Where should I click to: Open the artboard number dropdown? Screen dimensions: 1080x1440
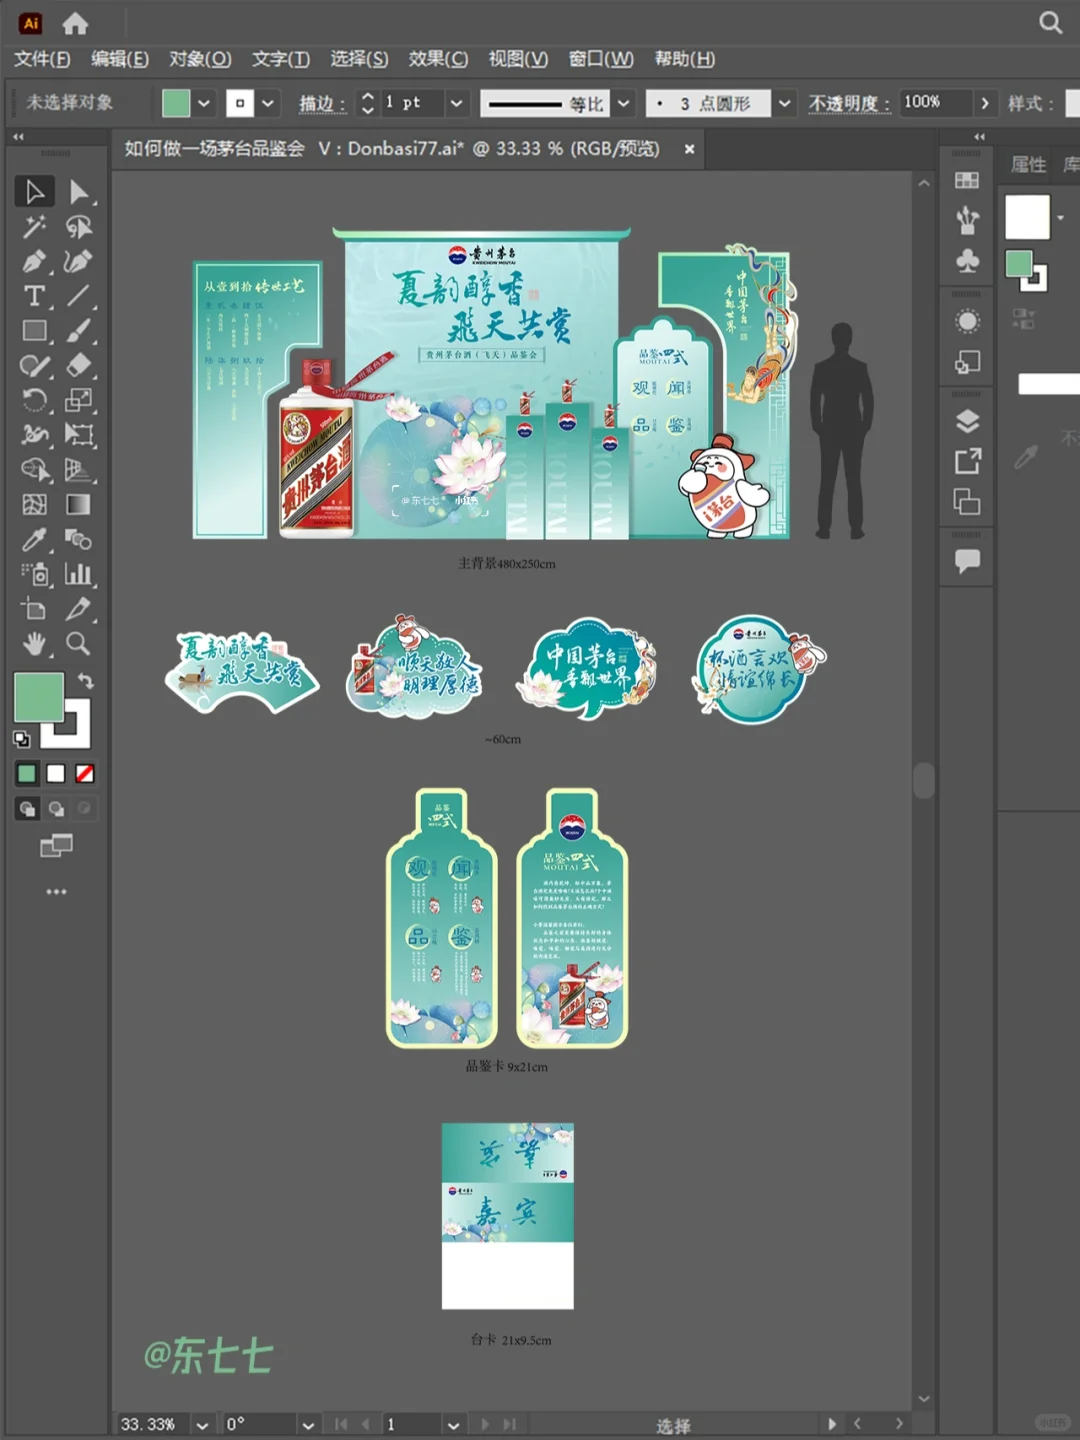[453, 1425]
